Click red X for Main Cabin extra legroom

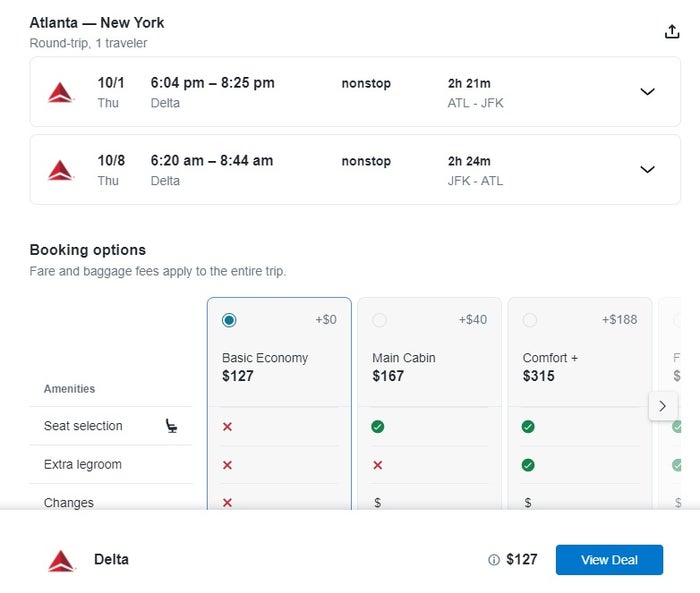click(x=378, y=465)
